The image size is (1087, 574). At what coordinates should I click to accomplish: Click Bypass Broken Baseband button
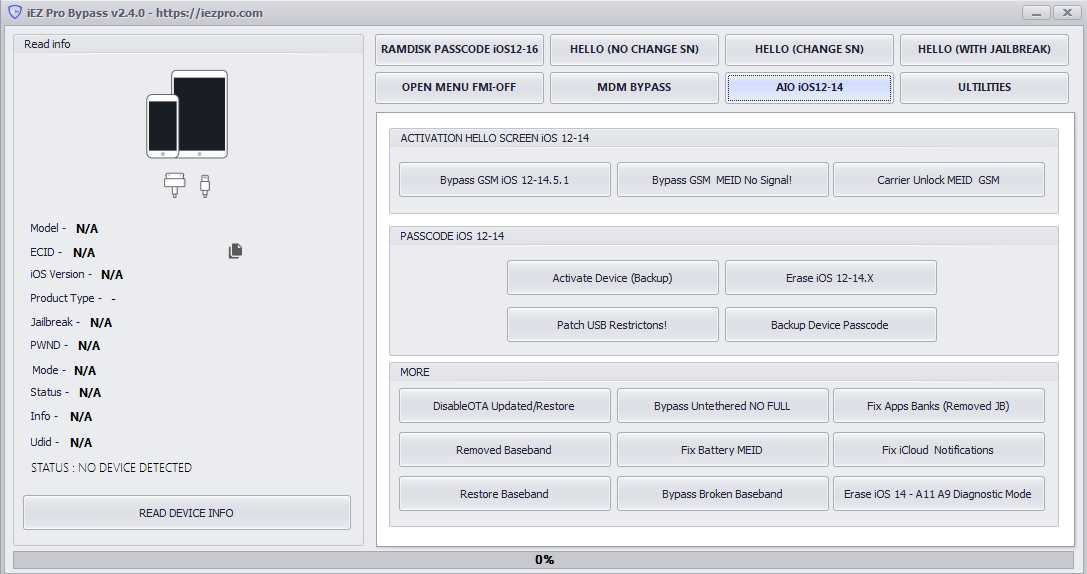[722, 494]
